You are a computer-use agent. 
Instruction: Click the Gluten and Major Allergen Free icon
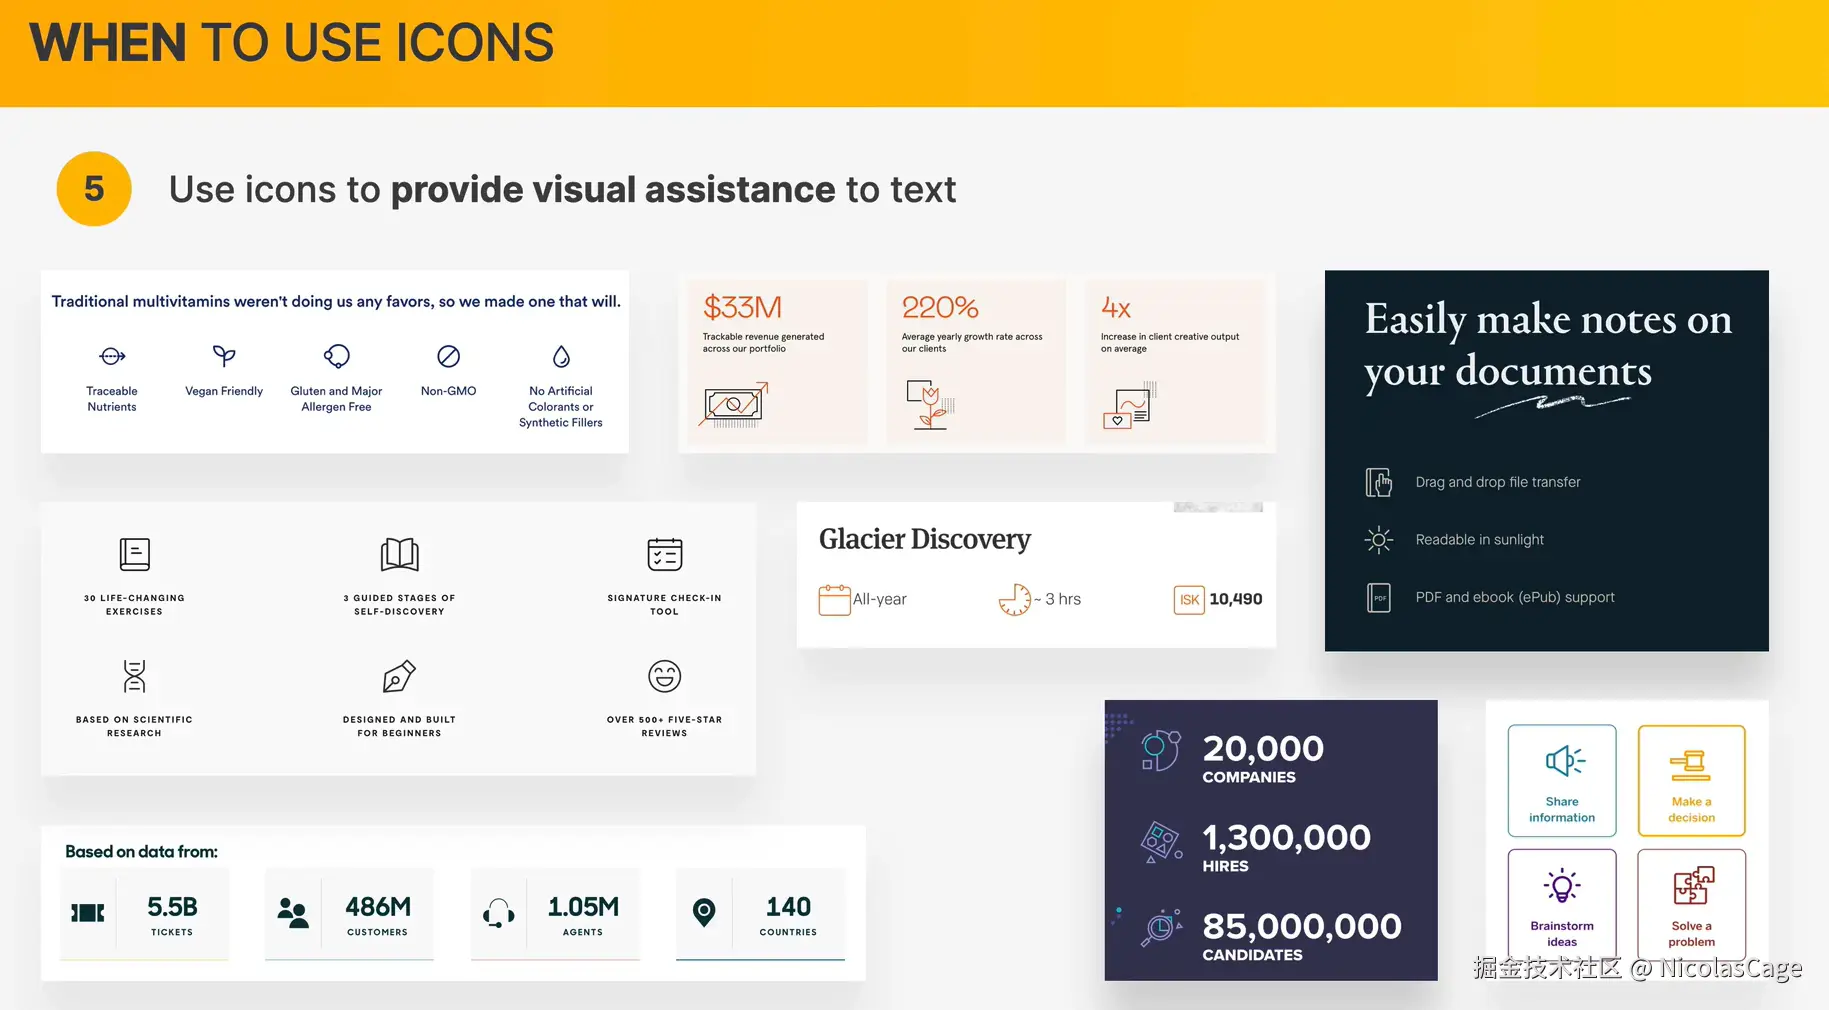(x=337, y=356)
